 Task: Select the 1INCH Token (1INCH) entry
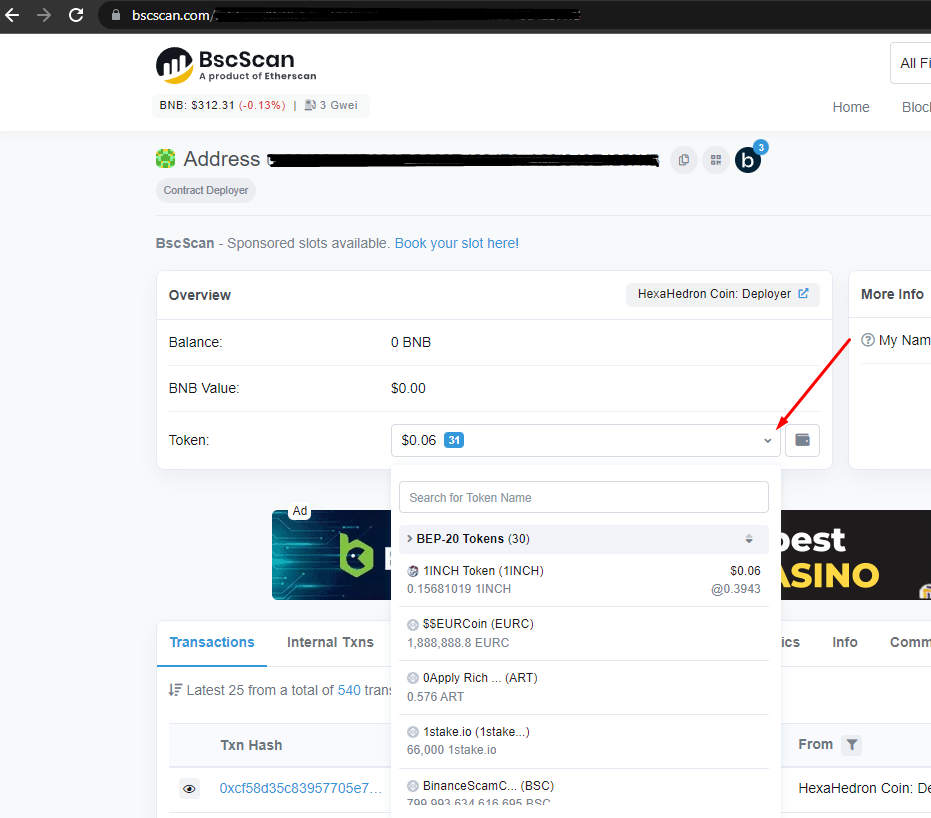584,580
